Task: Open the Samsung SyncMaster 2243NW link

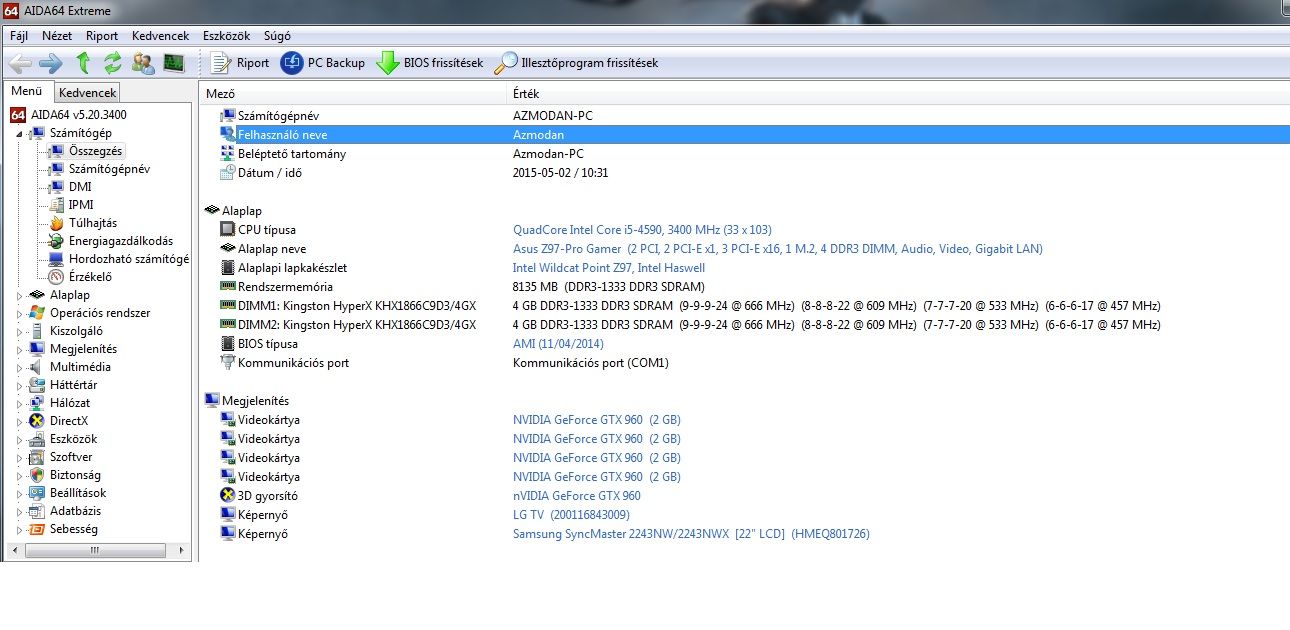Action: (x=691, y=534)
